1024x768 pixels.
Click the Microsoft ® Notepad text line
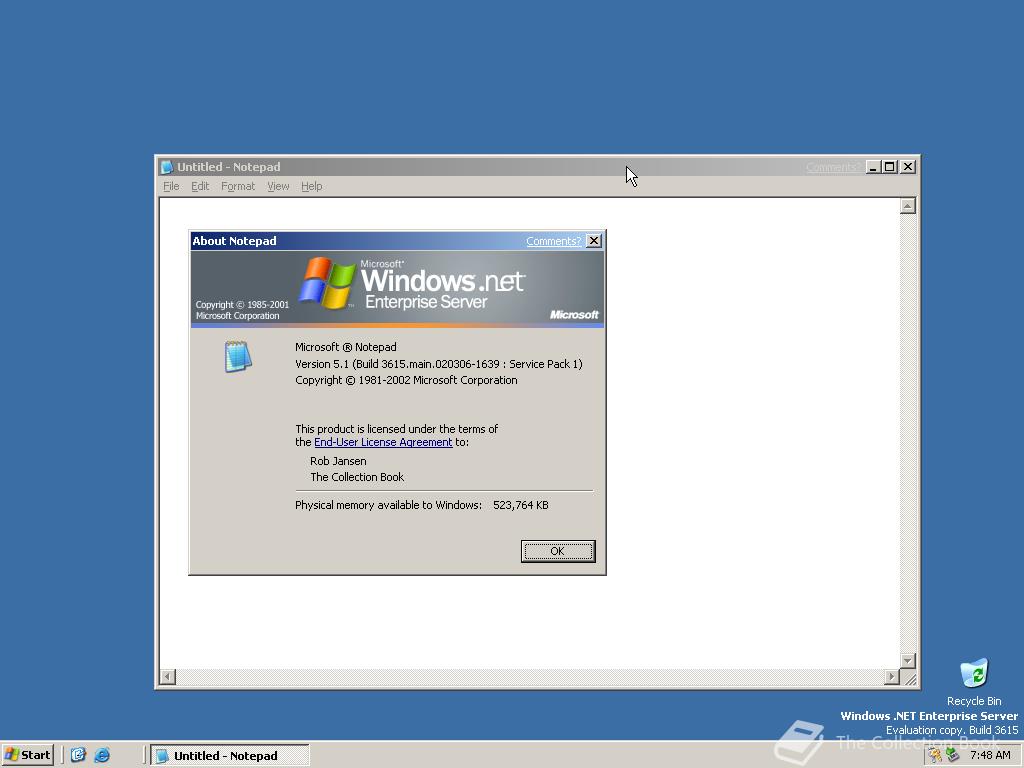point(345,347)
